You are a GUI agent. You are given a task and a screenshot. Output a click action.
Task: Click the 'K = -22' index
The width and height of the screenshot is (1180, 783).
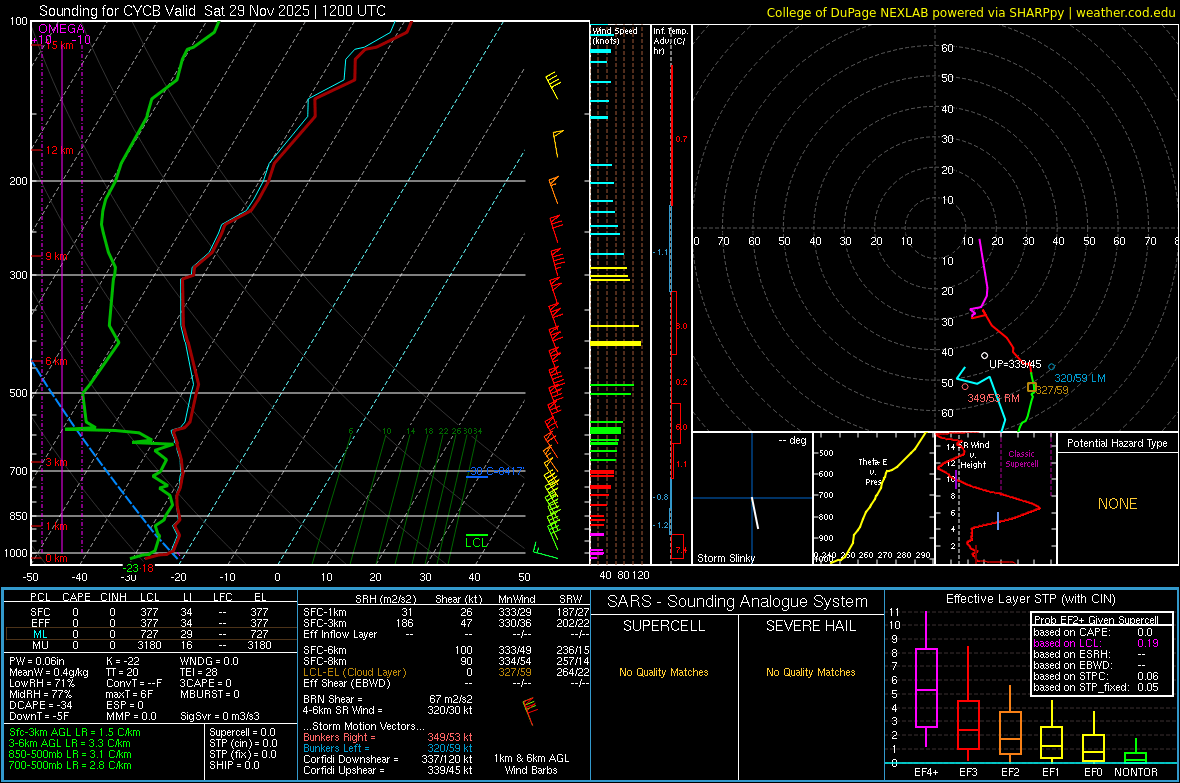pyautogui.click(x=123, y=661)
